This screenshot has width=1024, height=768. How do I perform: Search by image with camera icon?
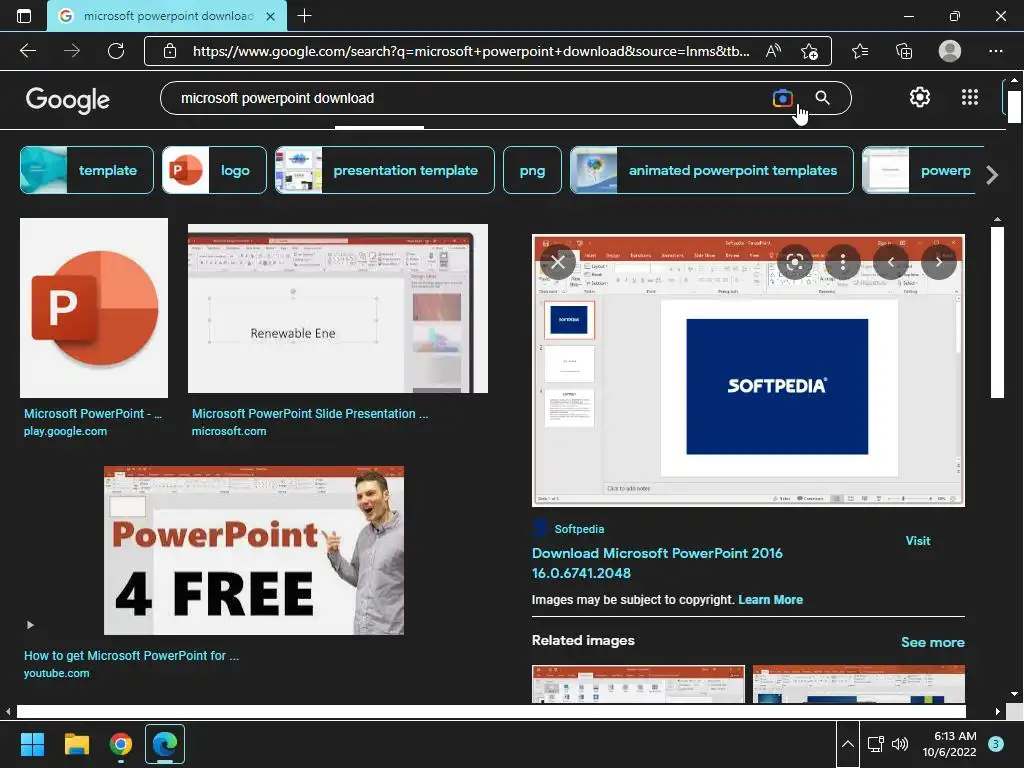point(782,98)
